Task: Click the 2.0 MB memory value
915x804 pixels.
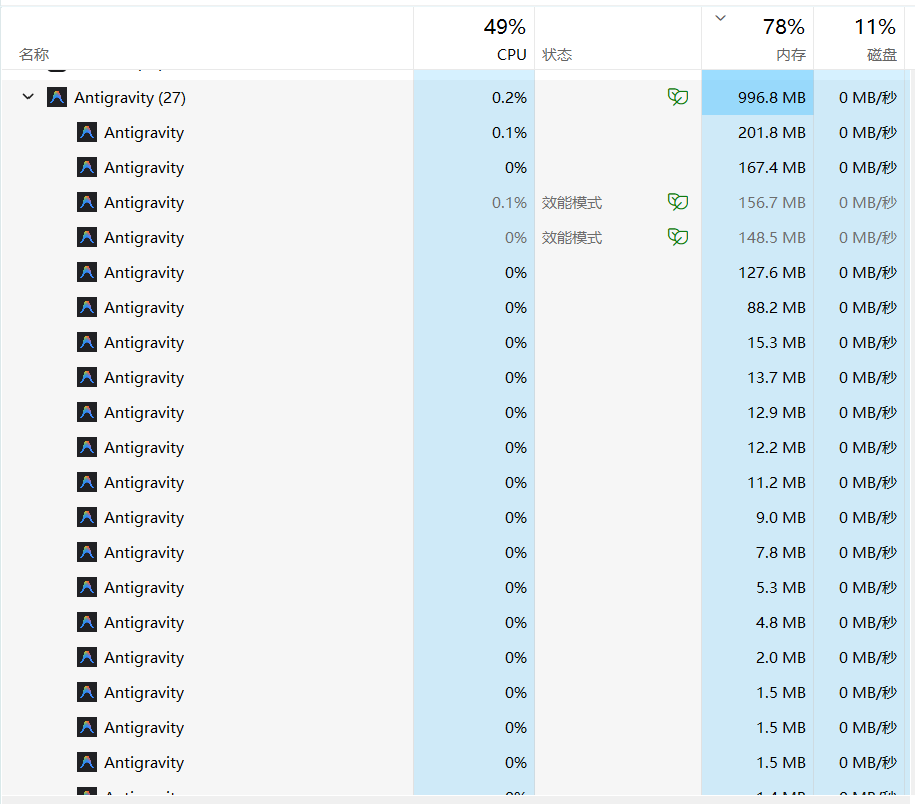Action: point(781,658)
